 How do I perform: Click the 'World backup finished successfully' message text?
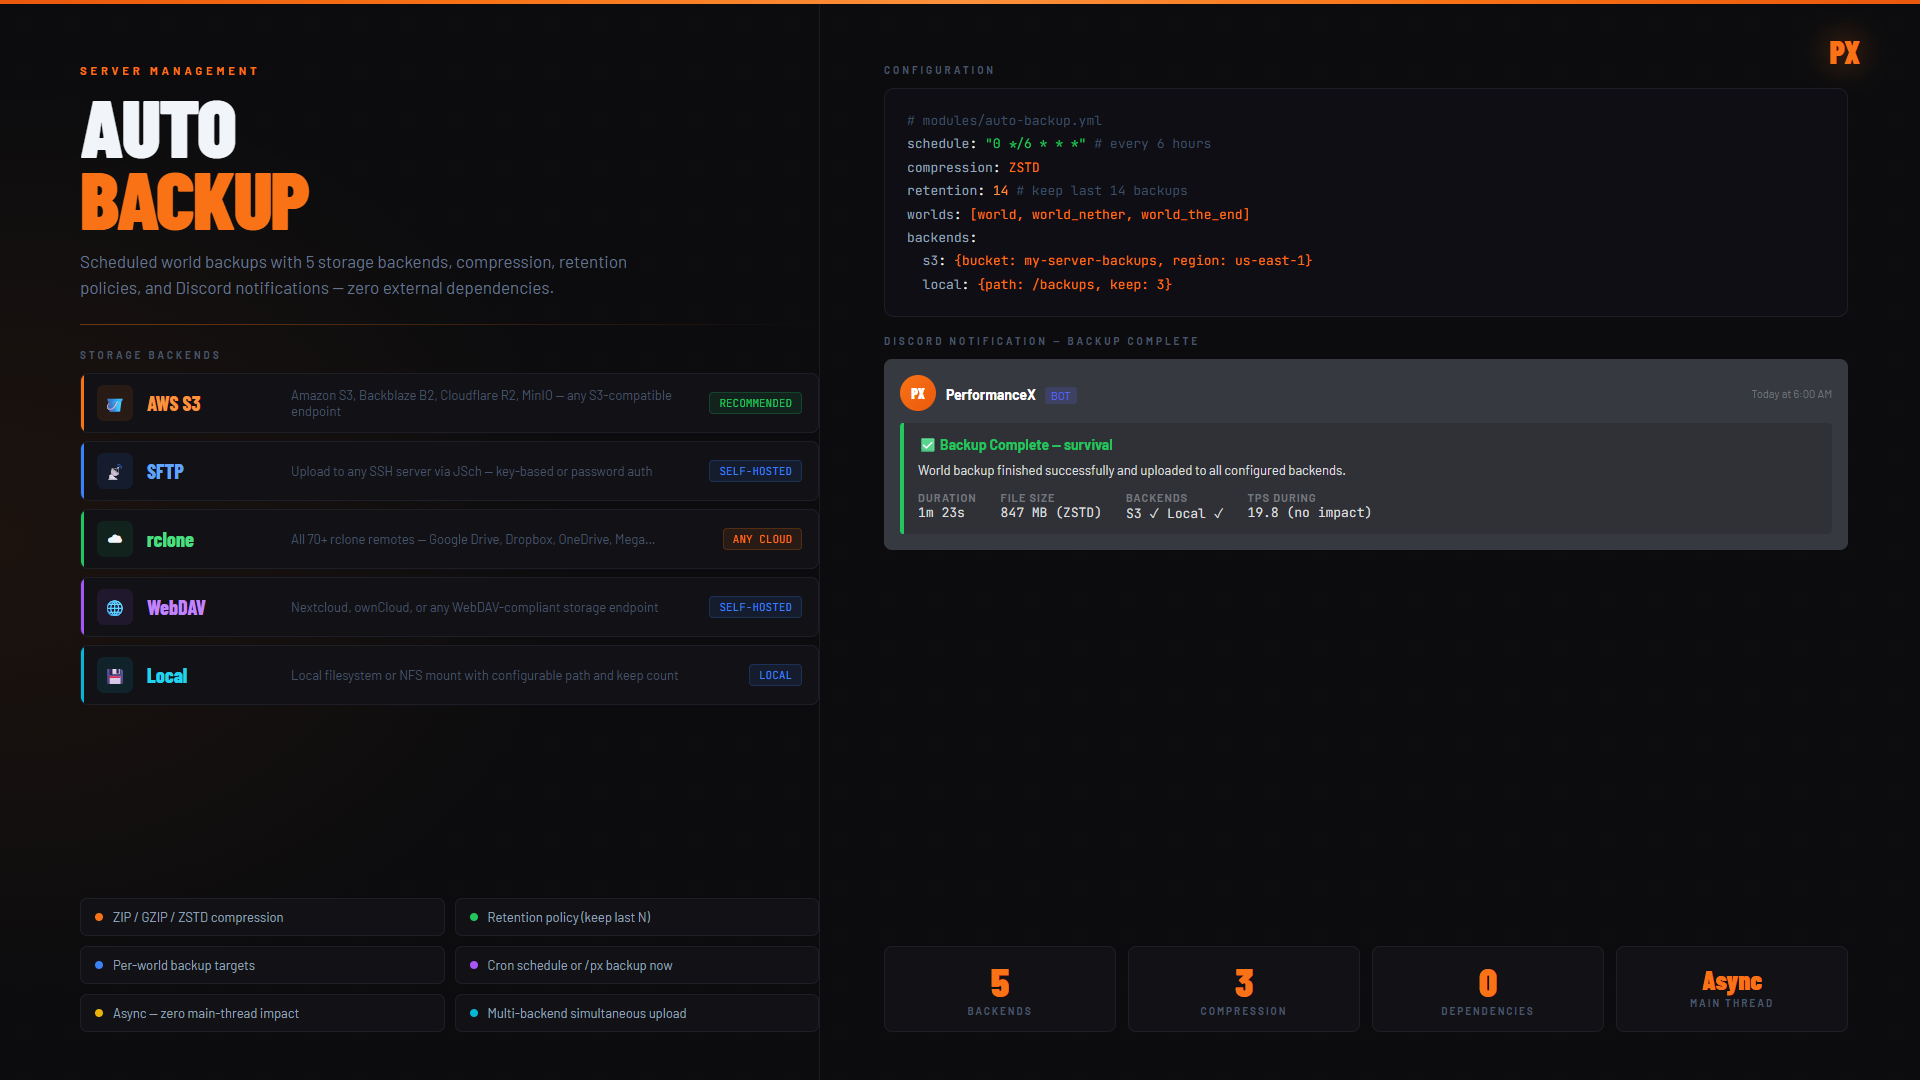pyautogui.click(x=1132, y=471)
